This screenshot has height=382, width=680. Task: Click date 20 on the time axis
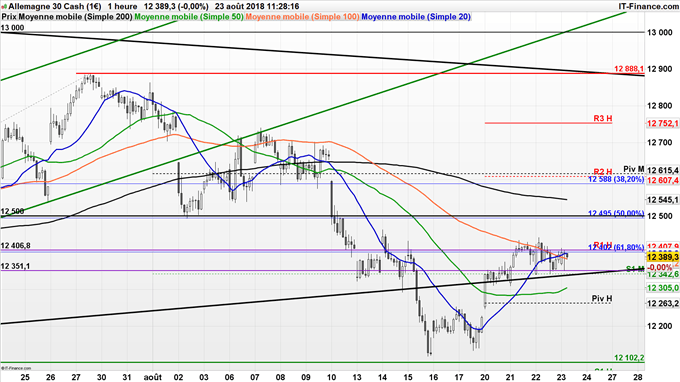(484, 377)
